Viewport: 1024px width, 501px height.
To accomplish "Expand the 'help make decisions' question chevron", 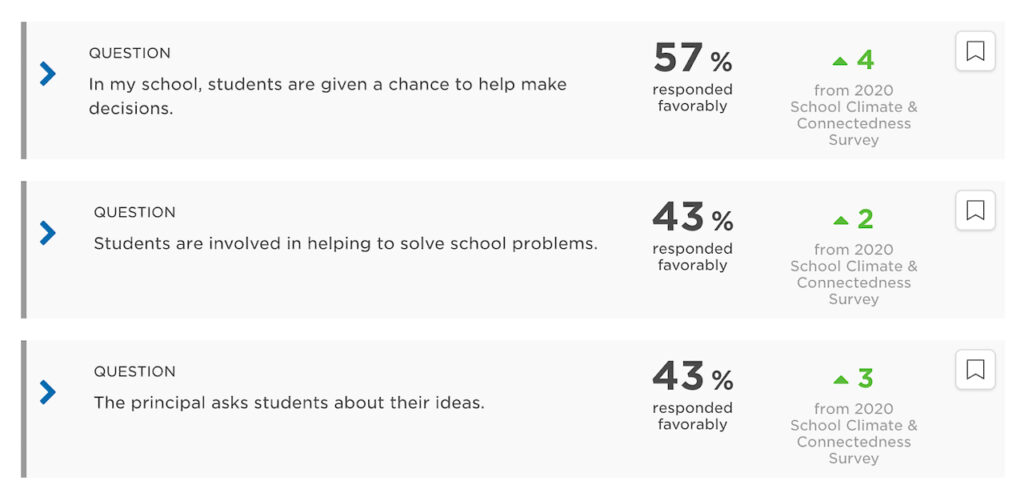I will [48, 74].
